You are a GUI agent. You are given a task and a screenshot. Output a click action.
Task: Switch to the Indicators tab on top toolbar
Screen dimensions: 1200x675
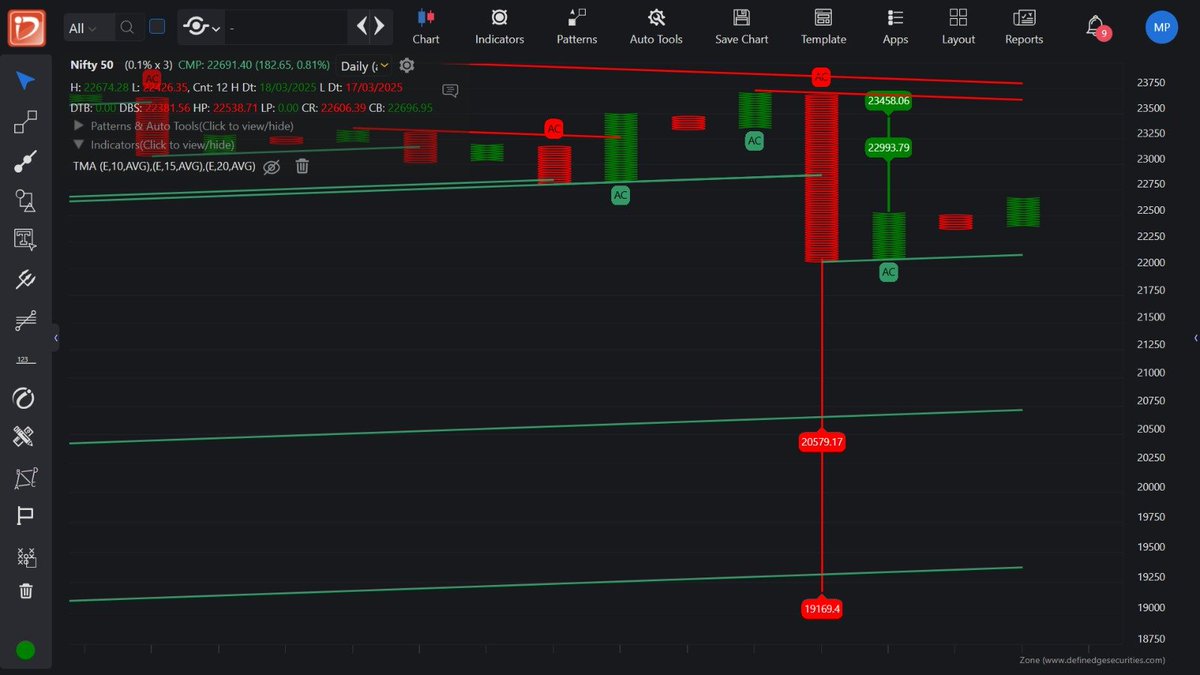(499, 27)
